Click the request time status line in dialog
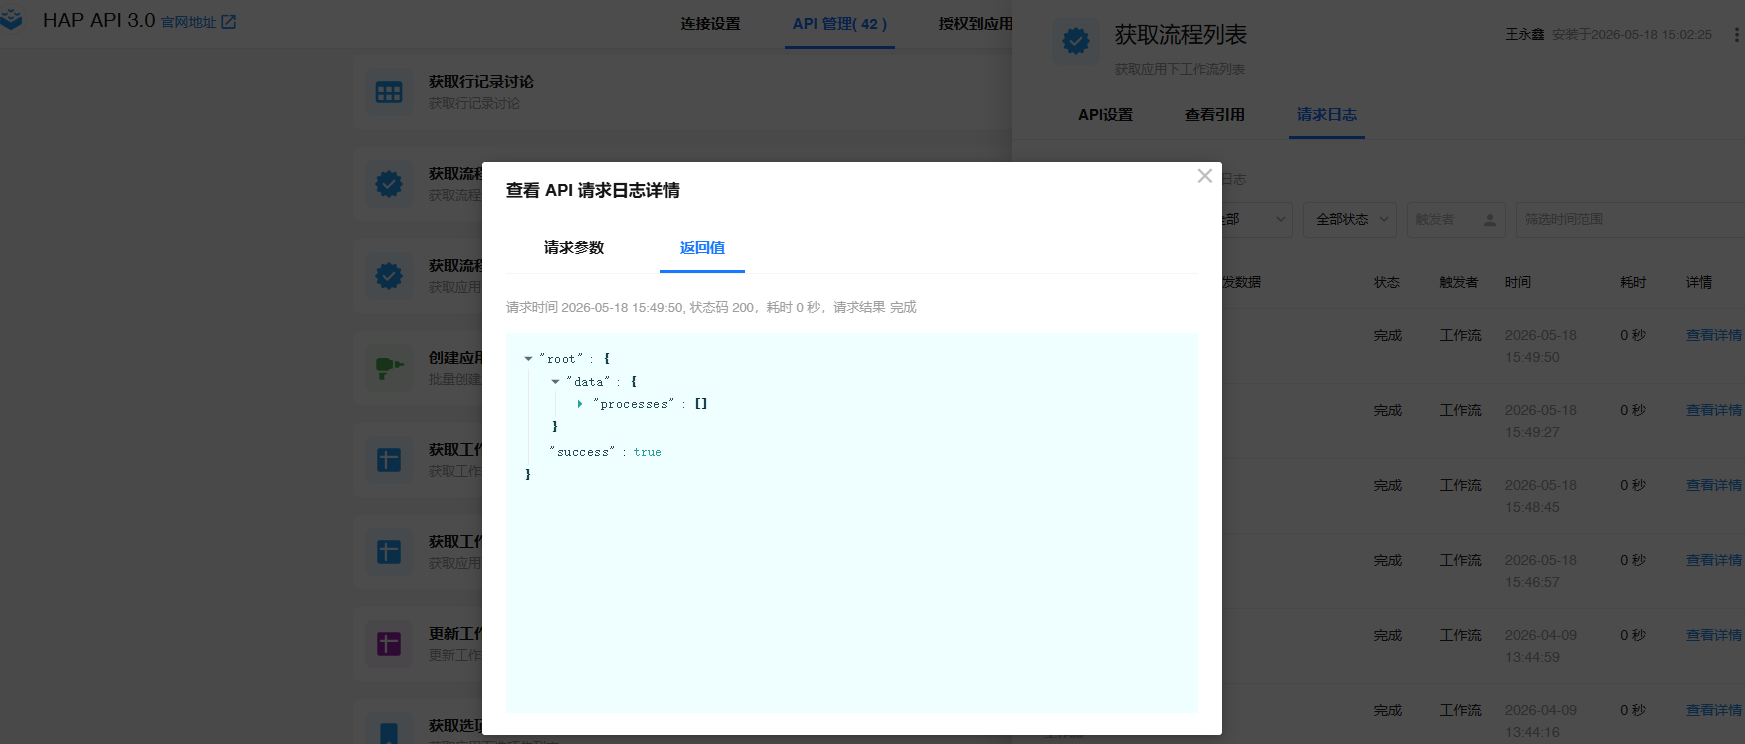1745x744 pixels. click(711, 308)
